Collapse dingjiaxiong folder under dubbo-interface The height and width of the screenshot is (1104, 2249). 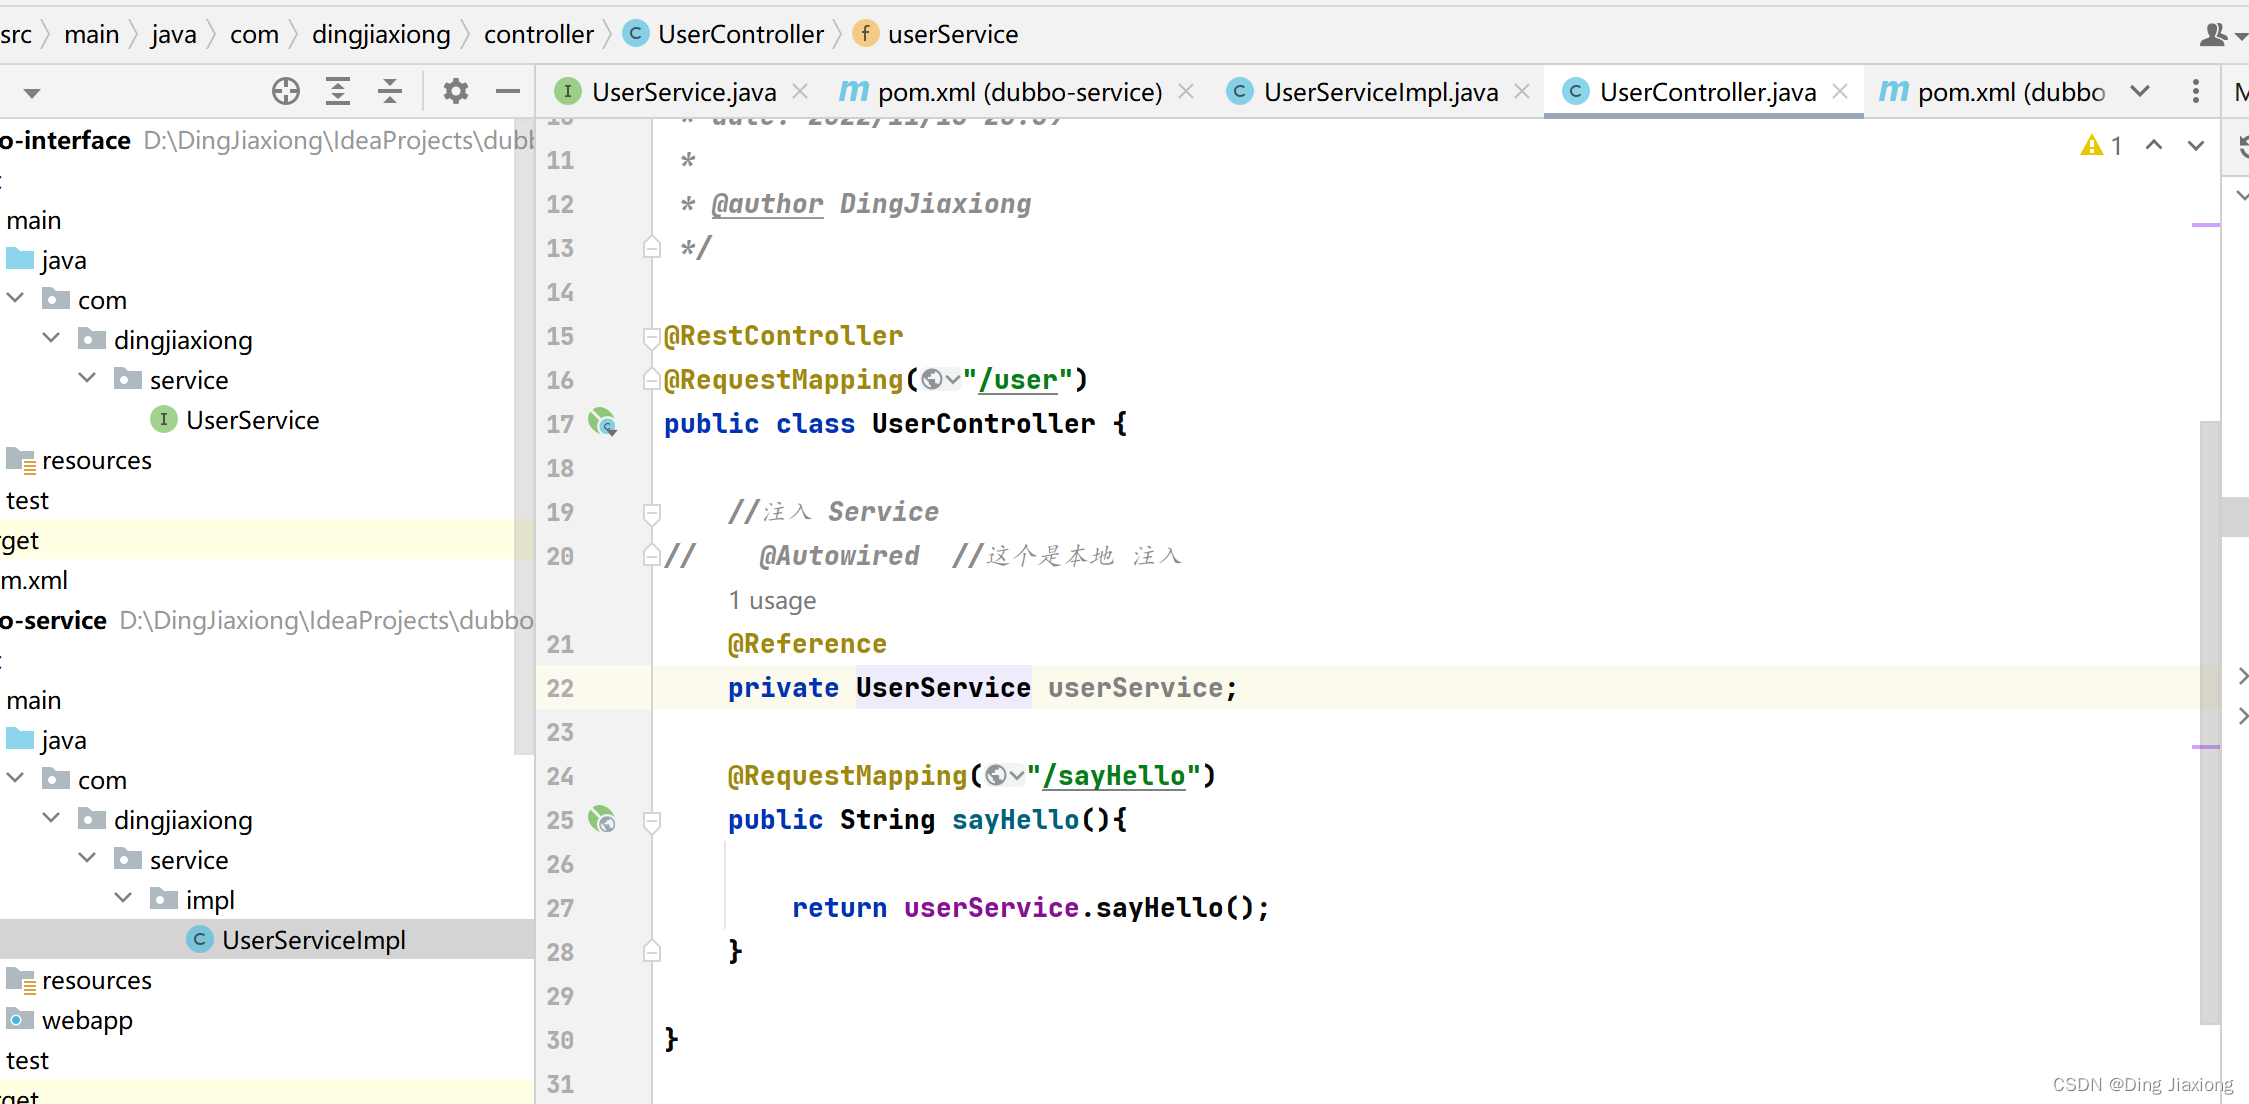(52, 338)
